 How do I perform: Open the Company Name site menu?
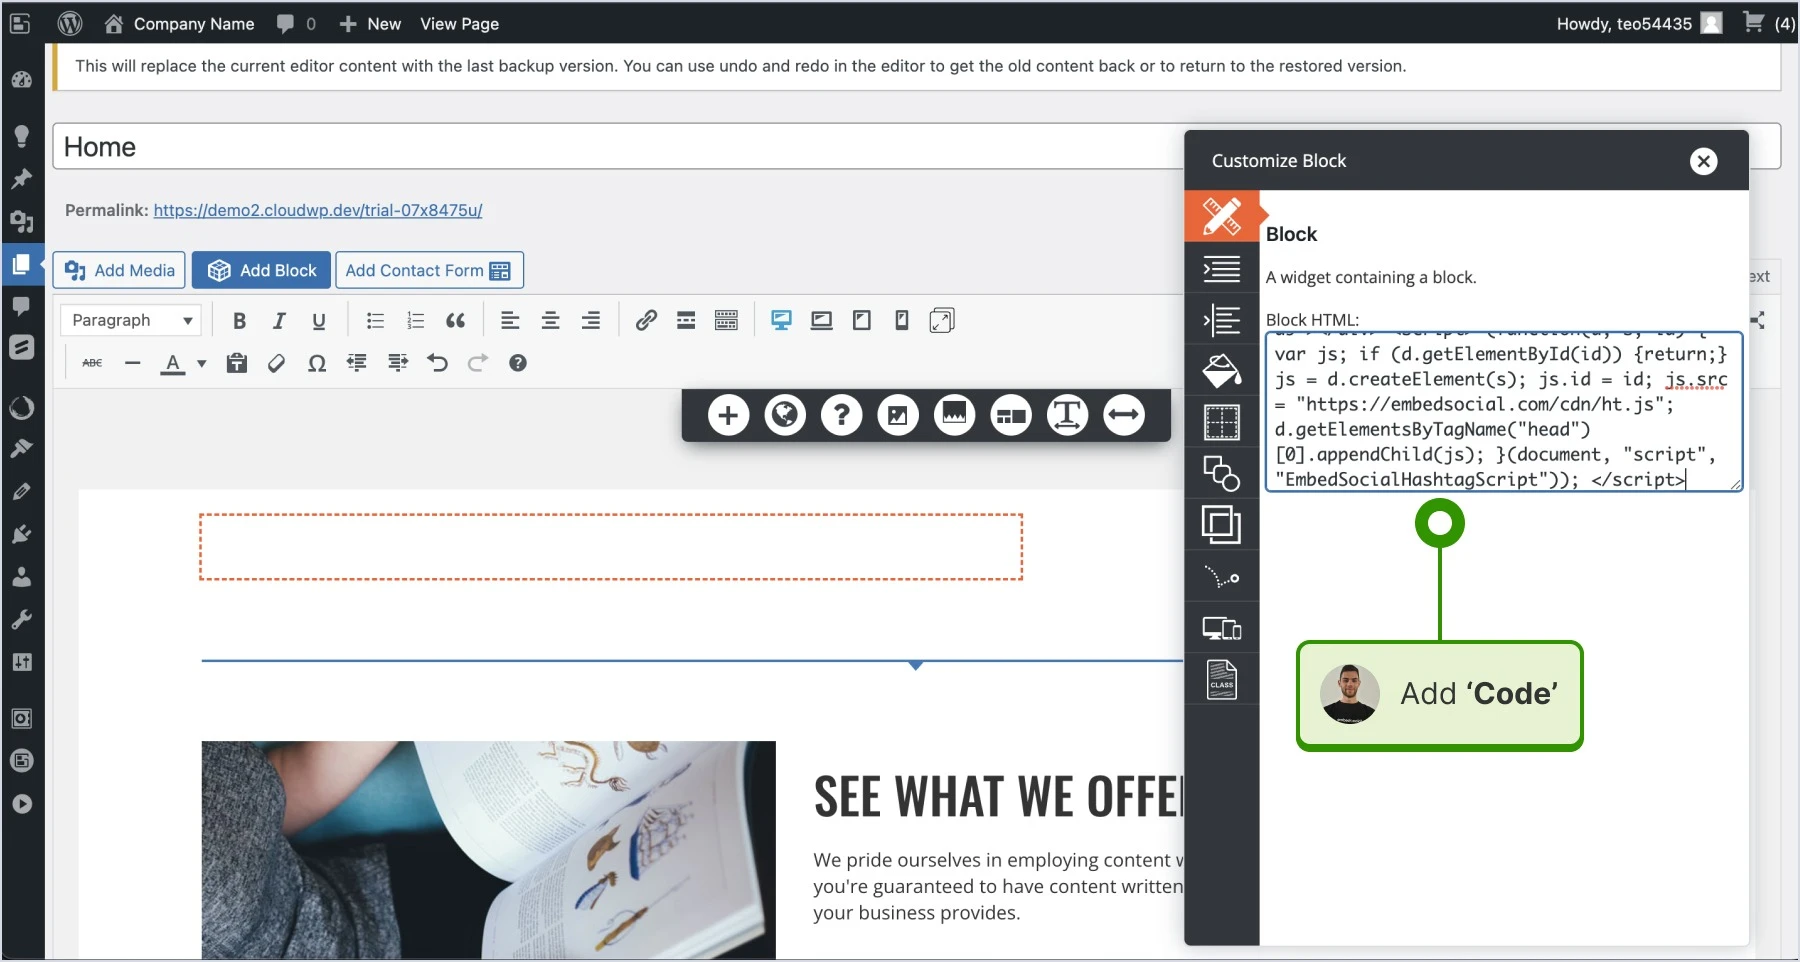pos(180,23)
